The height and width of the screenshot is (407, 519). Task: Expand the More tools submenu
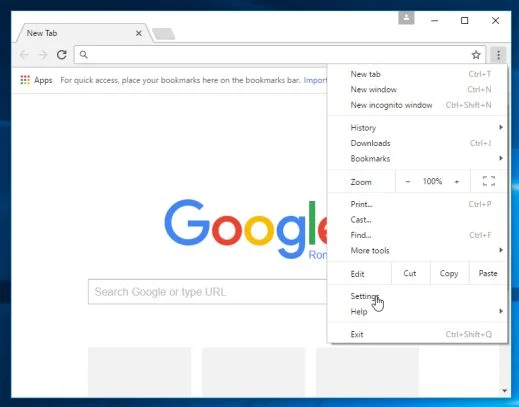(417, 250)
